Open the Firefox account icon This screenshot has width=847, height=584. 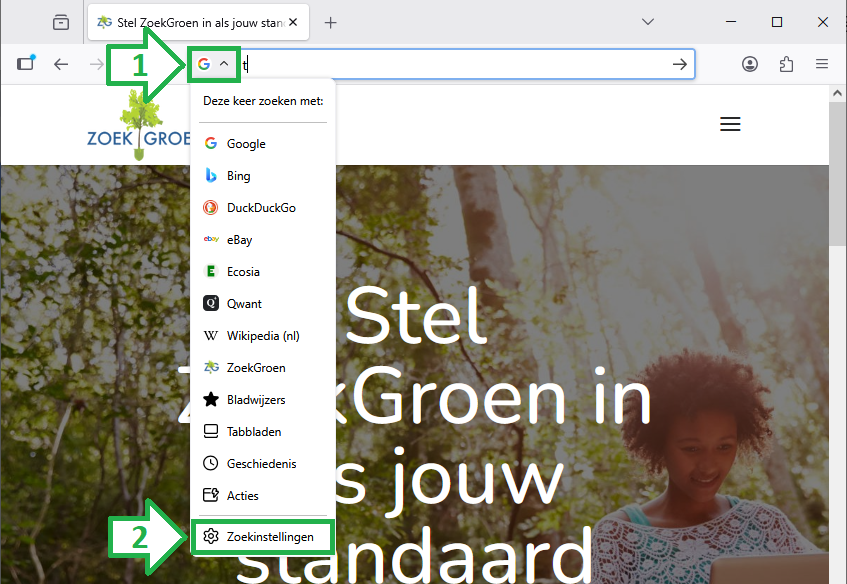[750, 64]
